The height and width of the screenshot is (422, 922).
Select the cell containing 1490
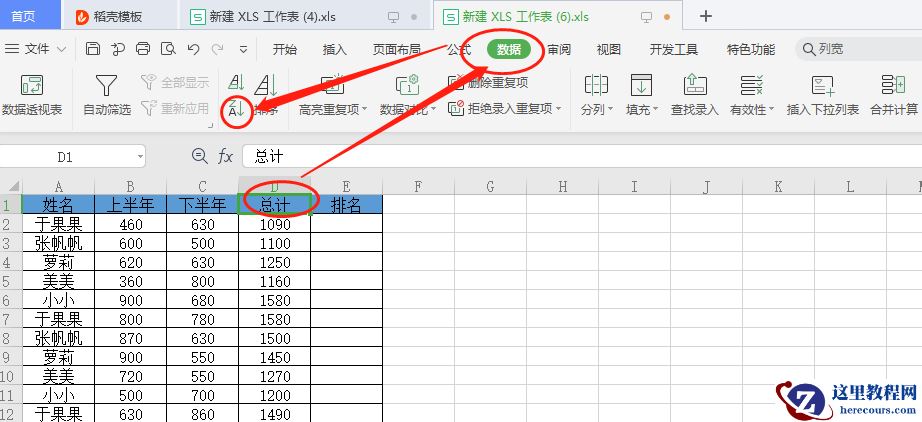[275, 414]
